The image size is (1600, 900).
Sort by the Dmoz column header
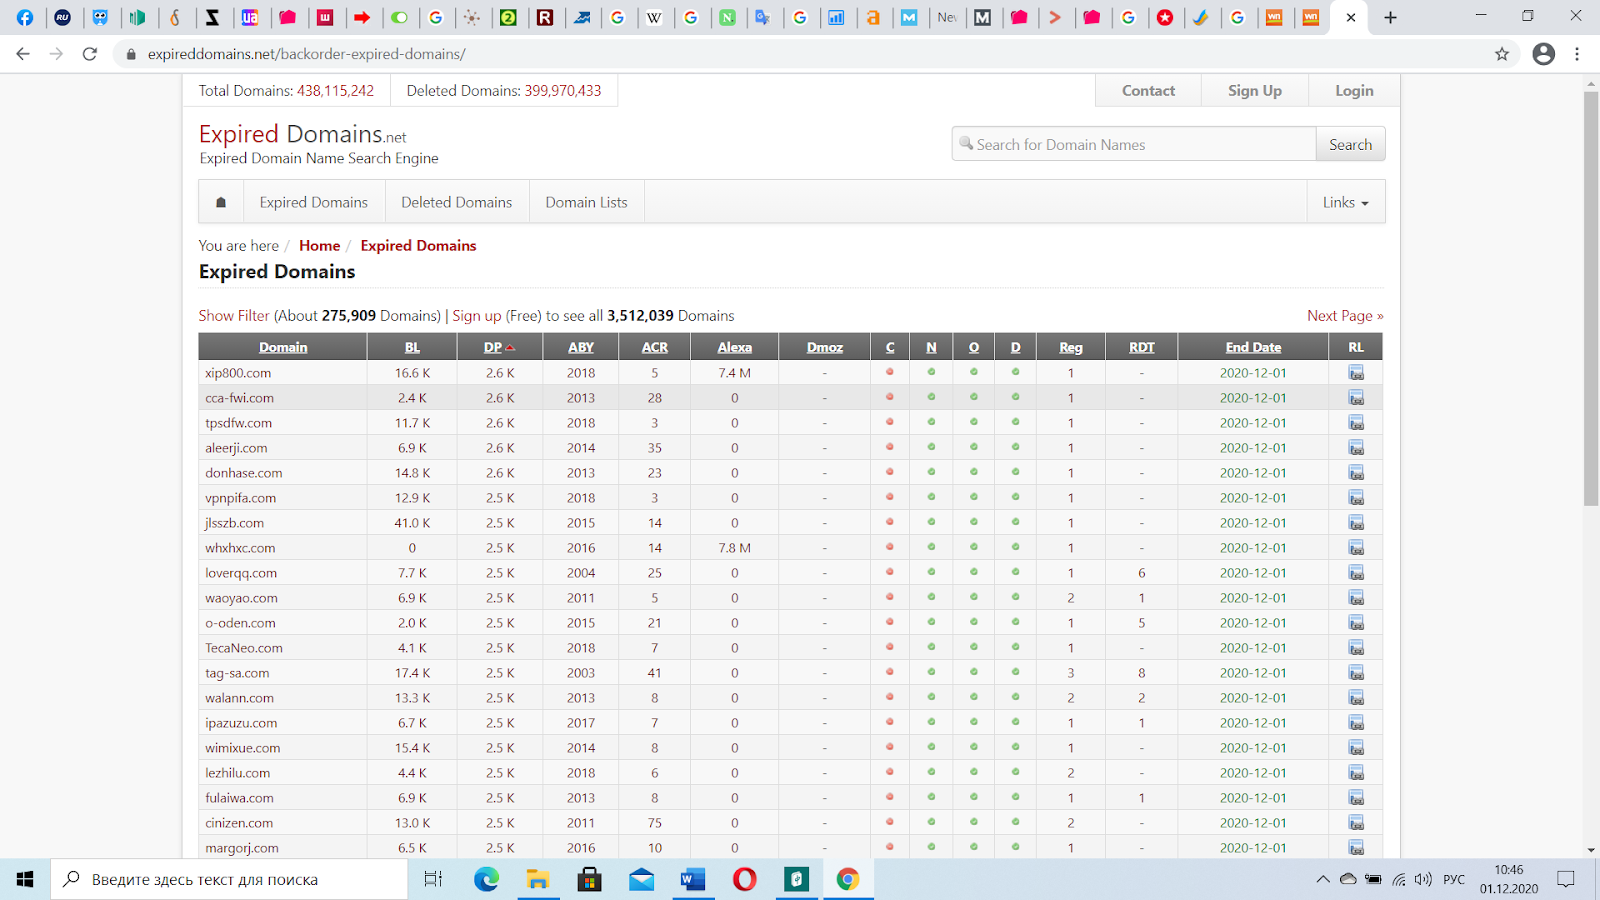pyautogui.click(x=825, y=347)
